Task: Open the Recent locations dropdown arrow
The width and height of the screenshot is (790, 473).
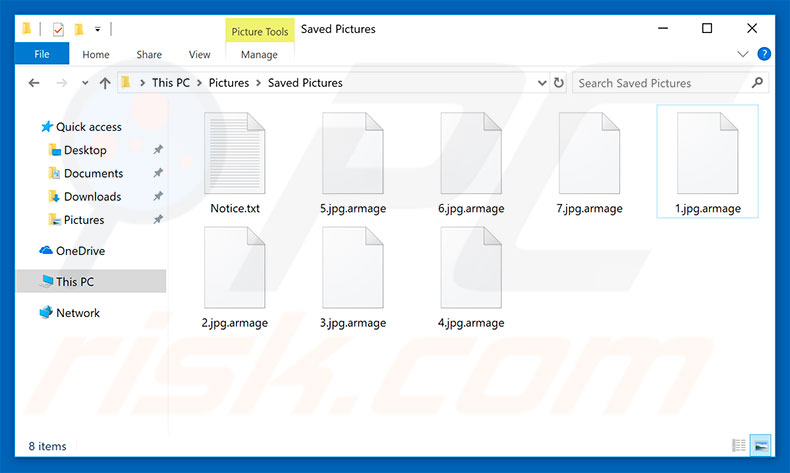Action: [x=85, y=83]
